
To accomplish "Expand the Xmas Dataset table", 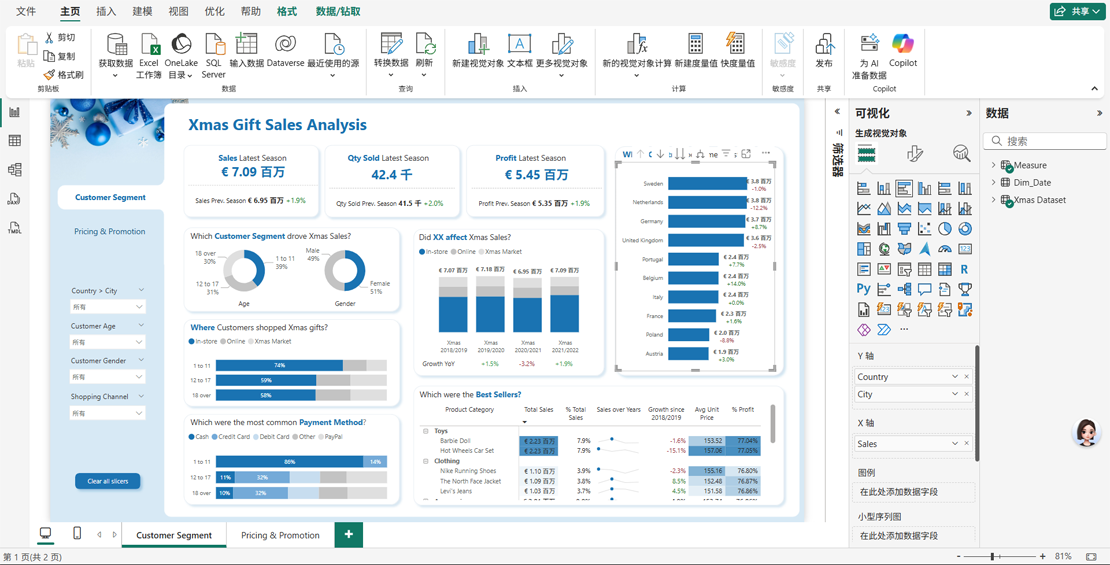I will coord(993,200).
